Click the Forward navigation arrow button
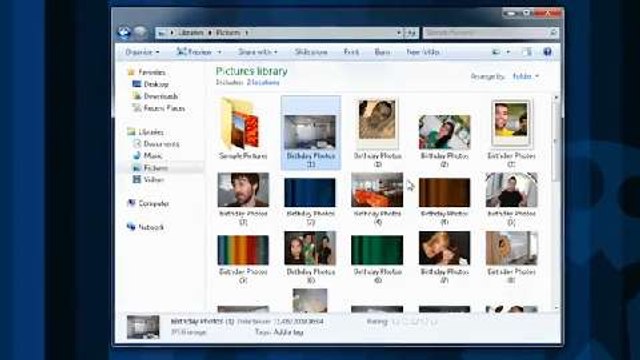The height and width of the screenshot is (360, 640). click(140, 32)
